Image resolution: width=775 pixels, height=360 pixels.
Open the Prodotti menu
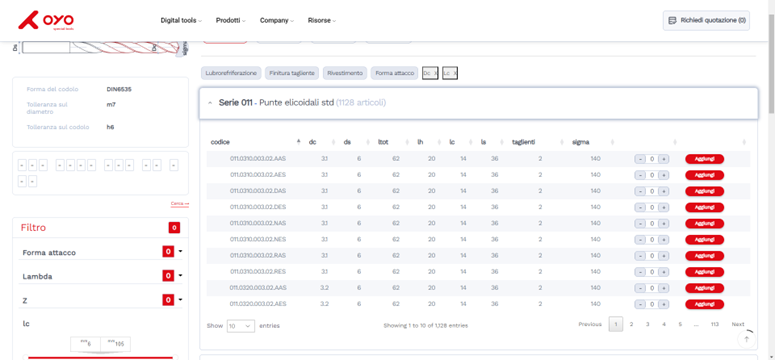pos(230,21)
